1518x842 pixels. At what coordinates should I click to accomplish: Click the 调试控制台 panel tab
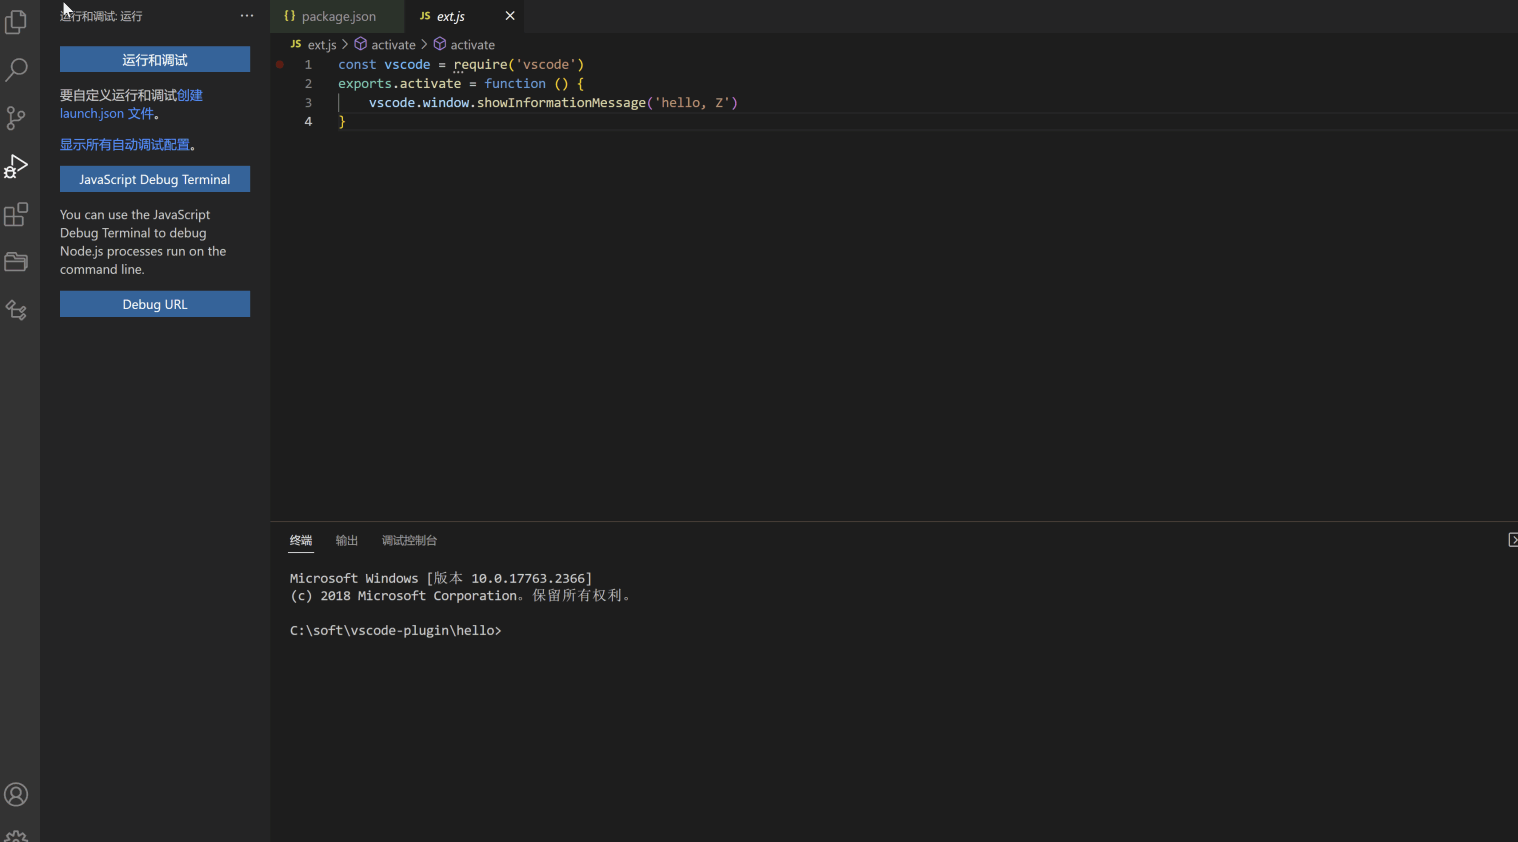(409, 540)
